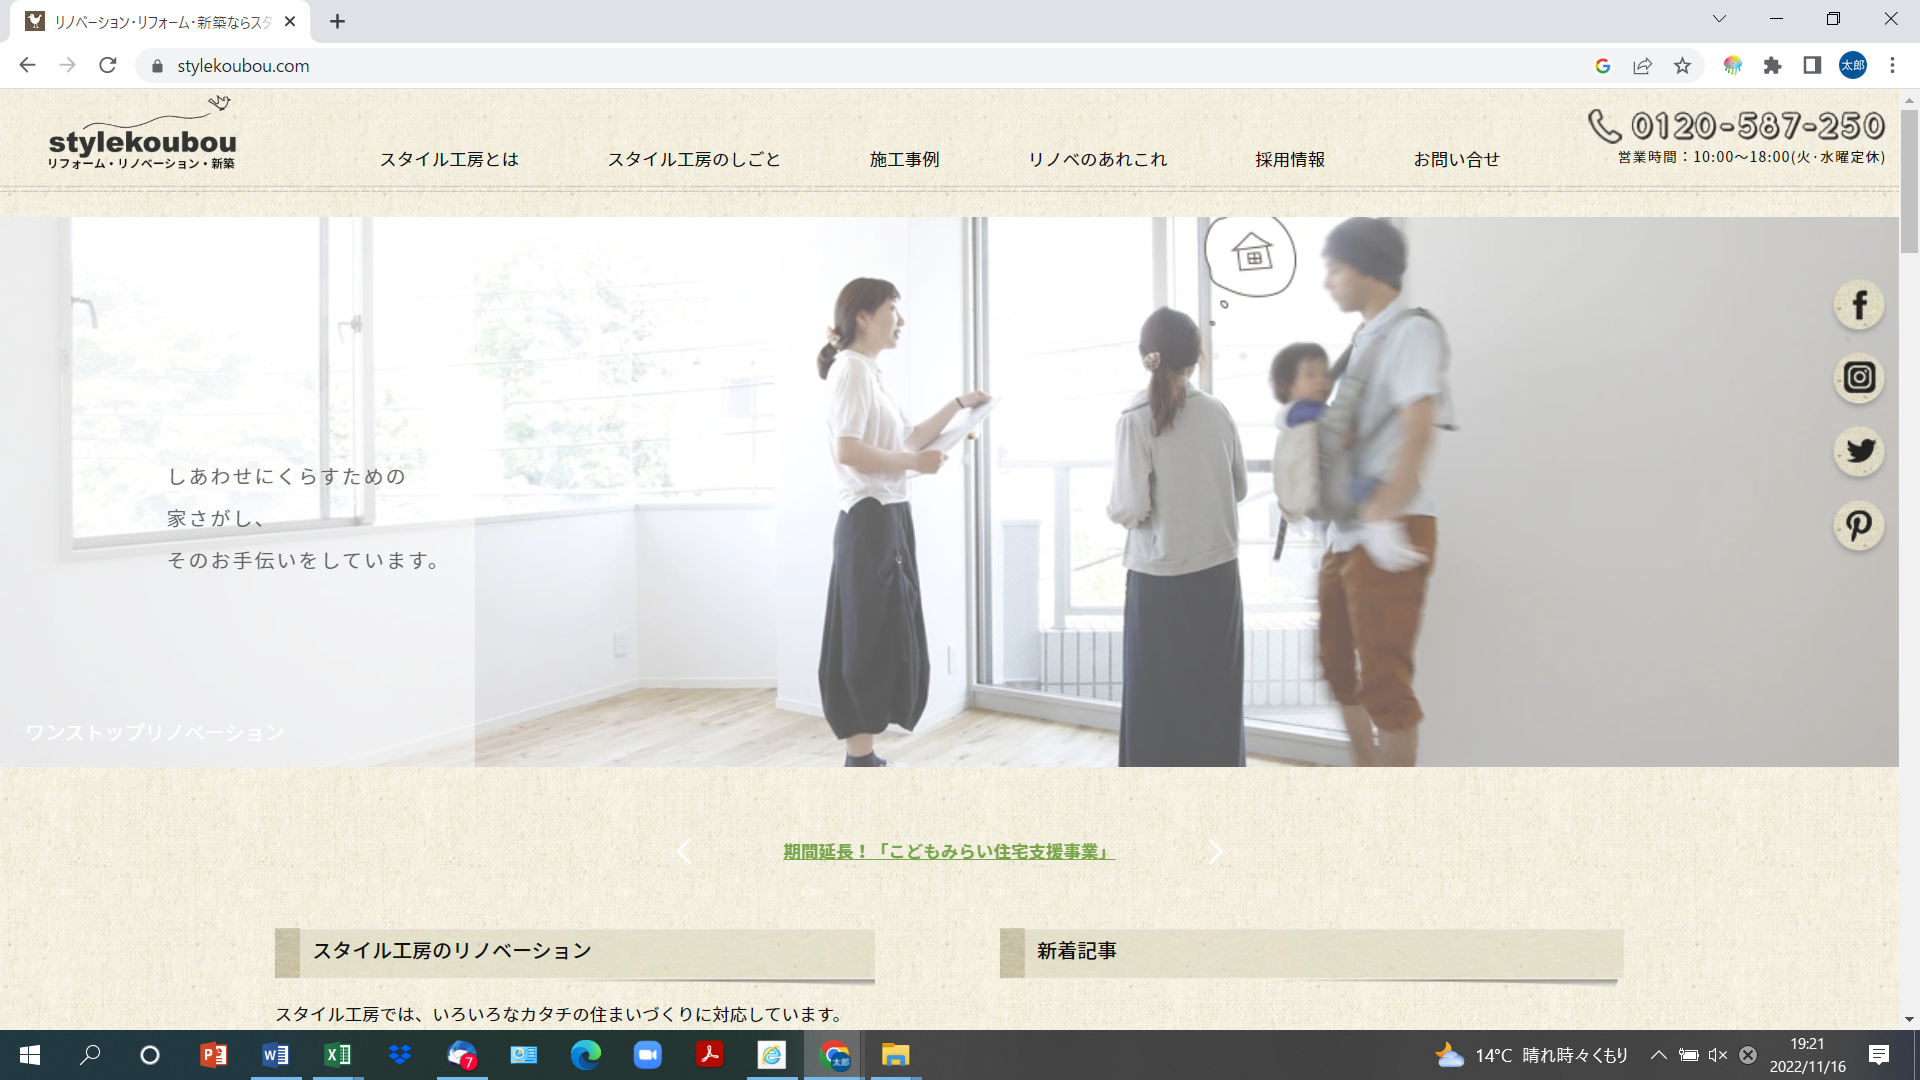The width and height of the screenshot is (1920, 1080).
Task: Reload the page
Action: pyautogui.click(x=108, y=66)
